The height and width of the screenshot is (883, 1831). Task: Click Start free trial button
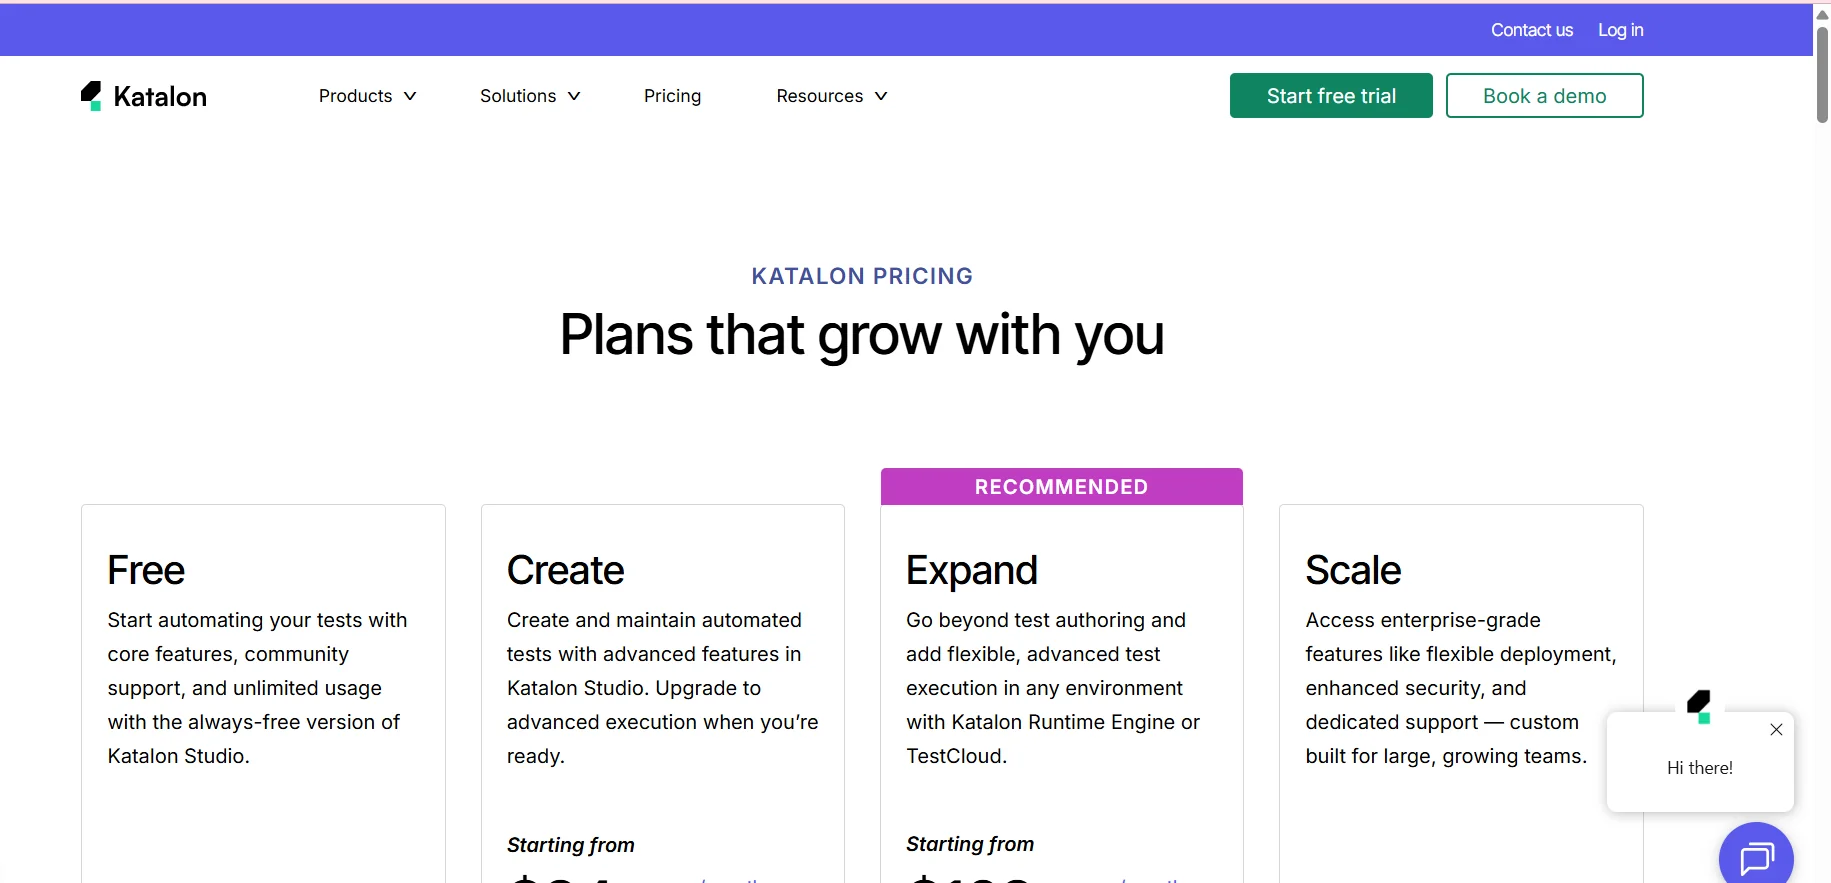point(1330,96)
